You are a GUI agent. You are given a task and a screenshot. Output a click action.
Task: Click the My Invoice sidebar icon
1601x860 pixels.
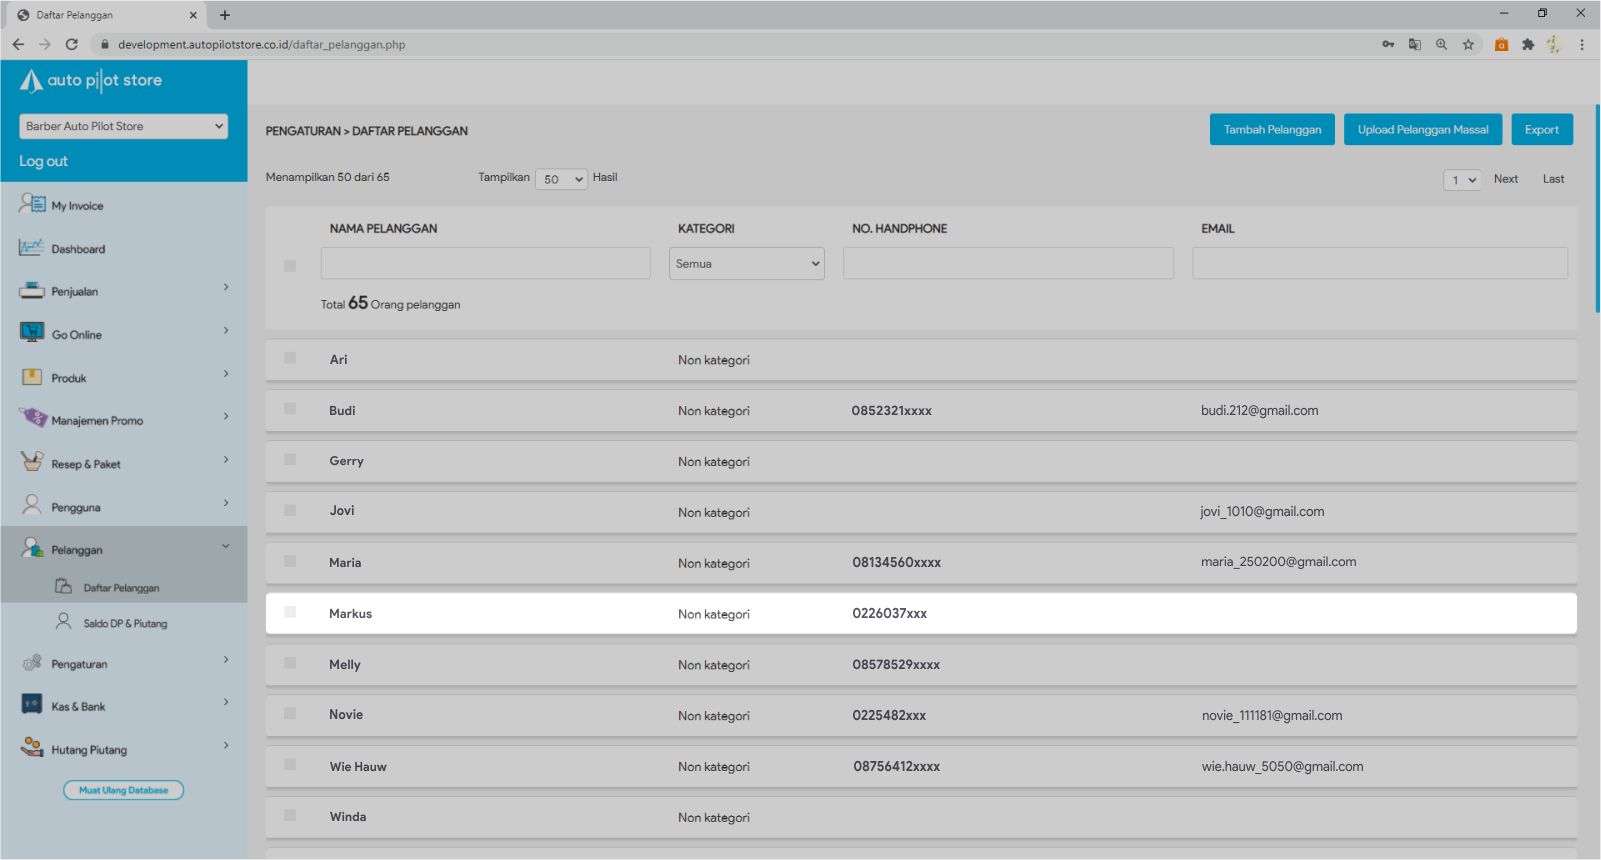pyautogui.click(x=32, y=204)
